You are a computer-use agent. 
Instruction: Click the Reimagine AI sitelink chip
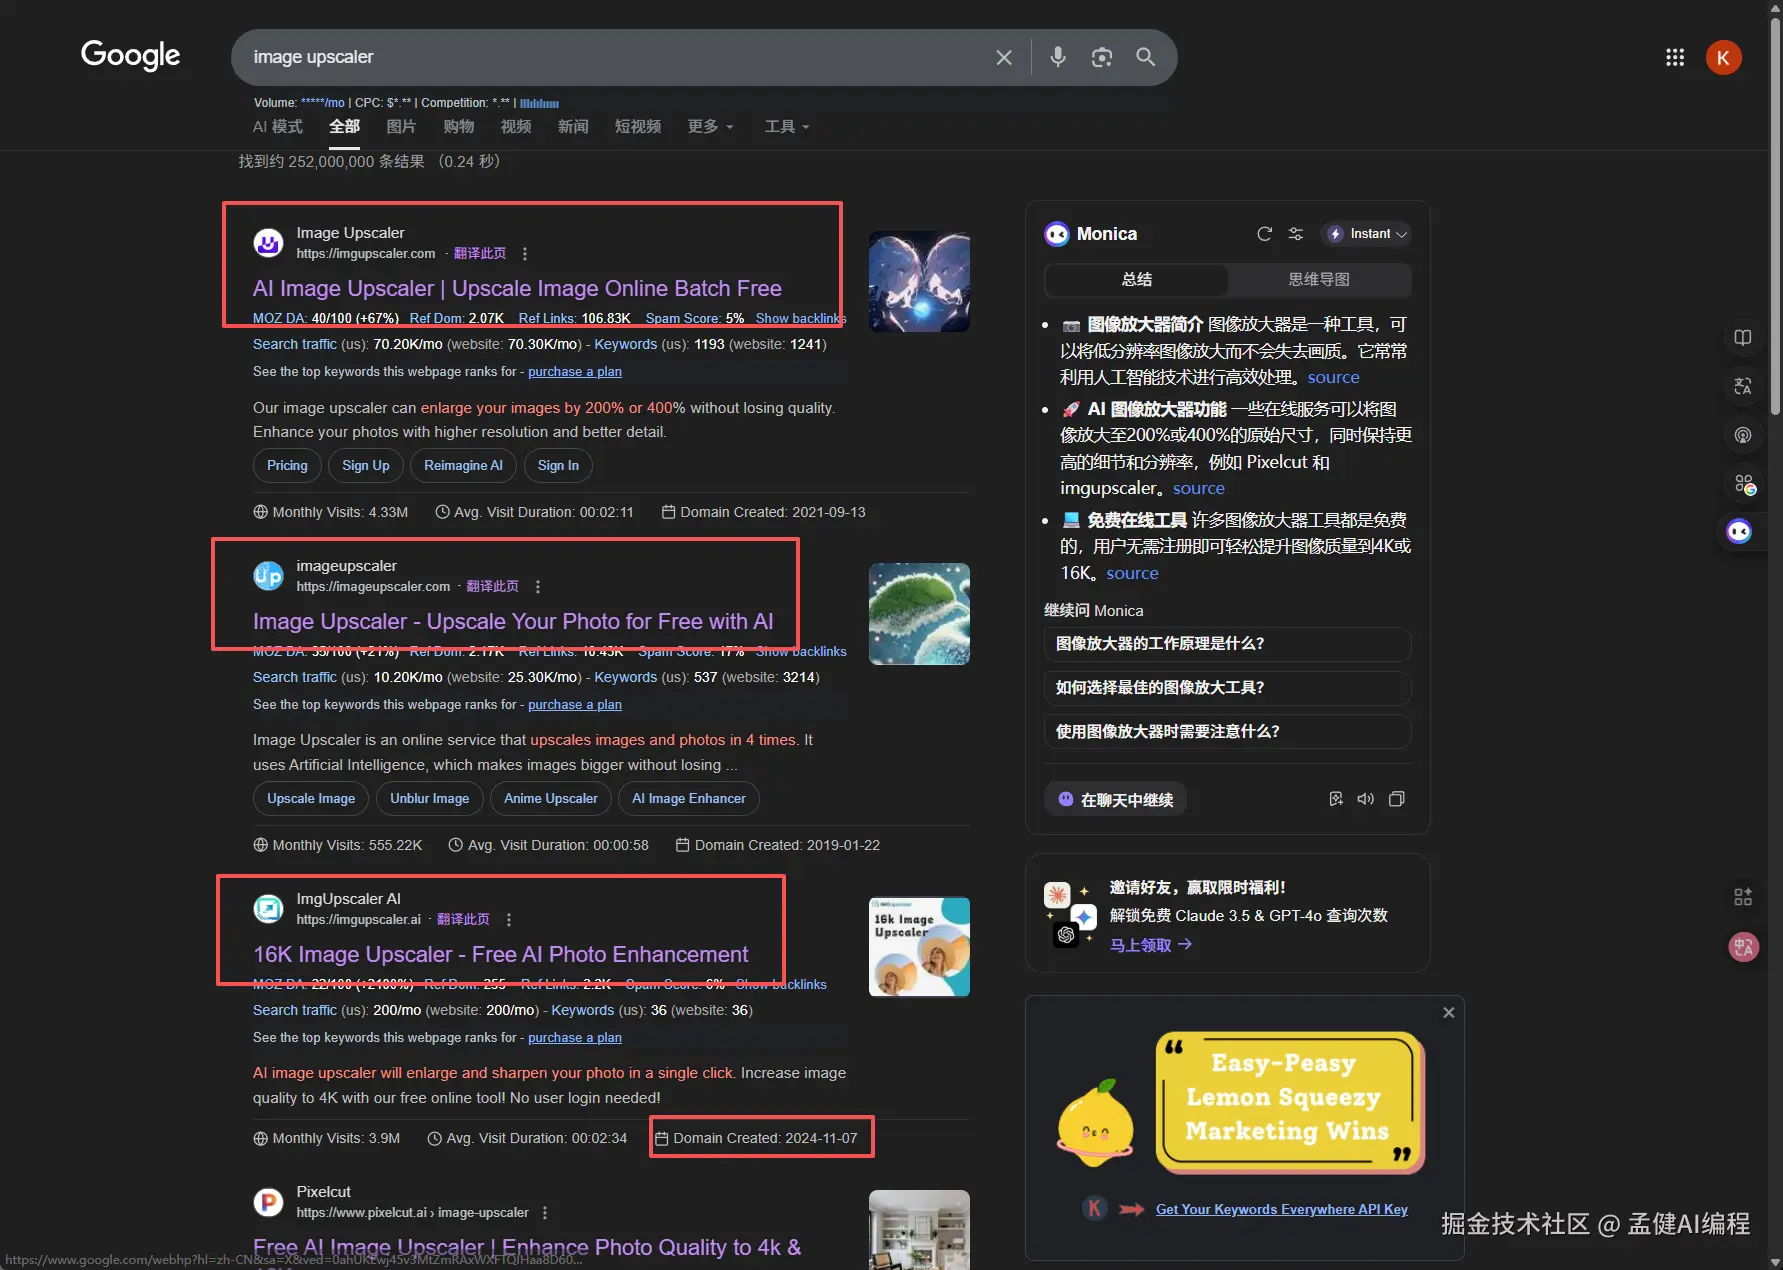pyautogui.click(x=463, y=466)
